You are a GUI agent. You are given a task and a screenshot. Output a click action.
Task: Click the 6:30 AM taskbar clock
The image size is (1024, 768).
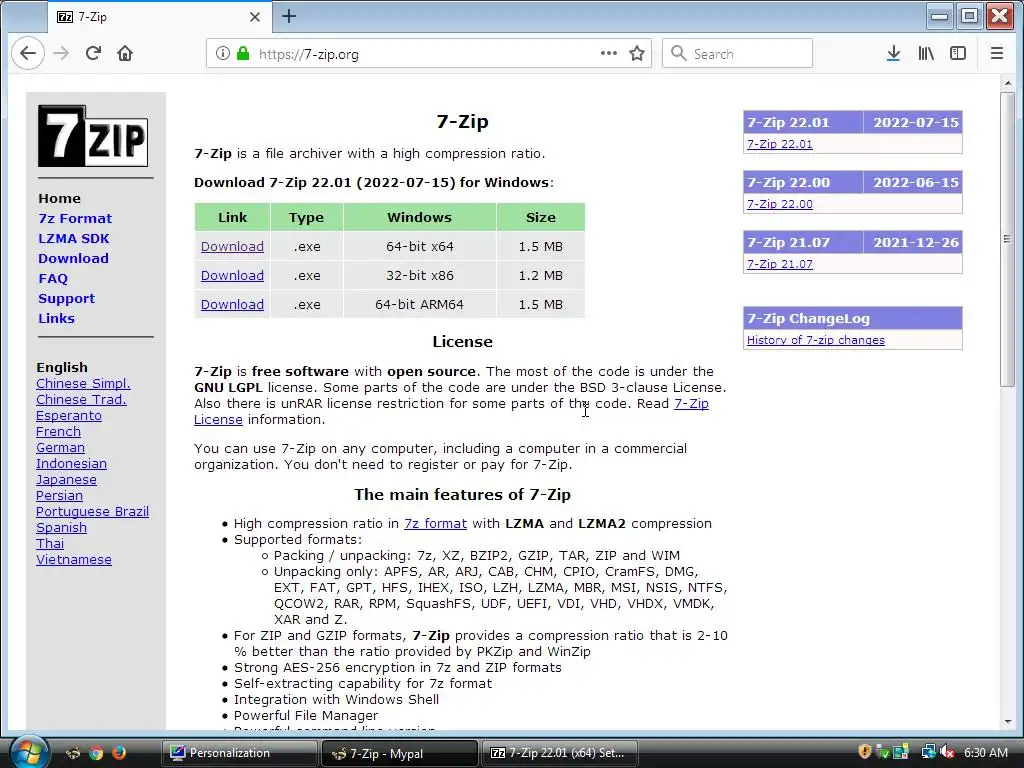tap(986, 752)
